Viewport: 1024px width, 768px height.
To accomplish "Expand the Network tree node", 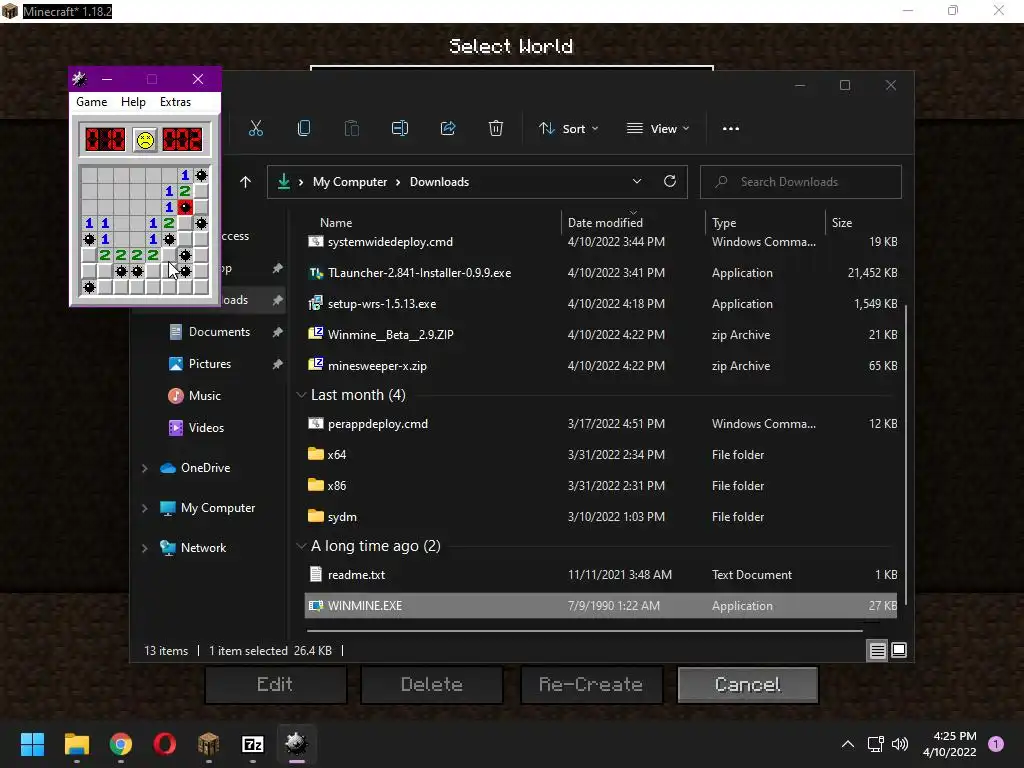I will (144, 548).
